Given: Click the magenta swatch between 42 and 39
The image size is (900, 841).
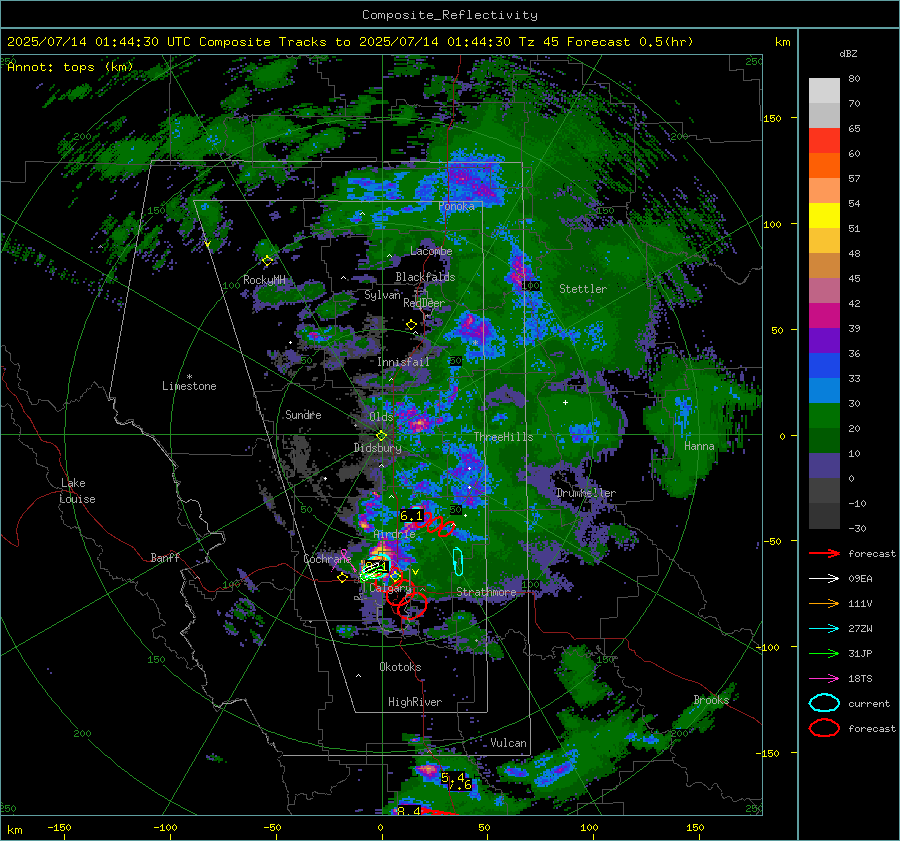Looking at the screenshot, I should [824, 316].
